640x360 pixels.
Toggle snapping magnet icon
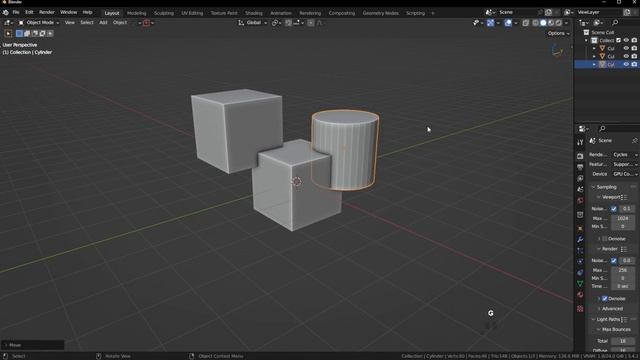pos(289,23)
